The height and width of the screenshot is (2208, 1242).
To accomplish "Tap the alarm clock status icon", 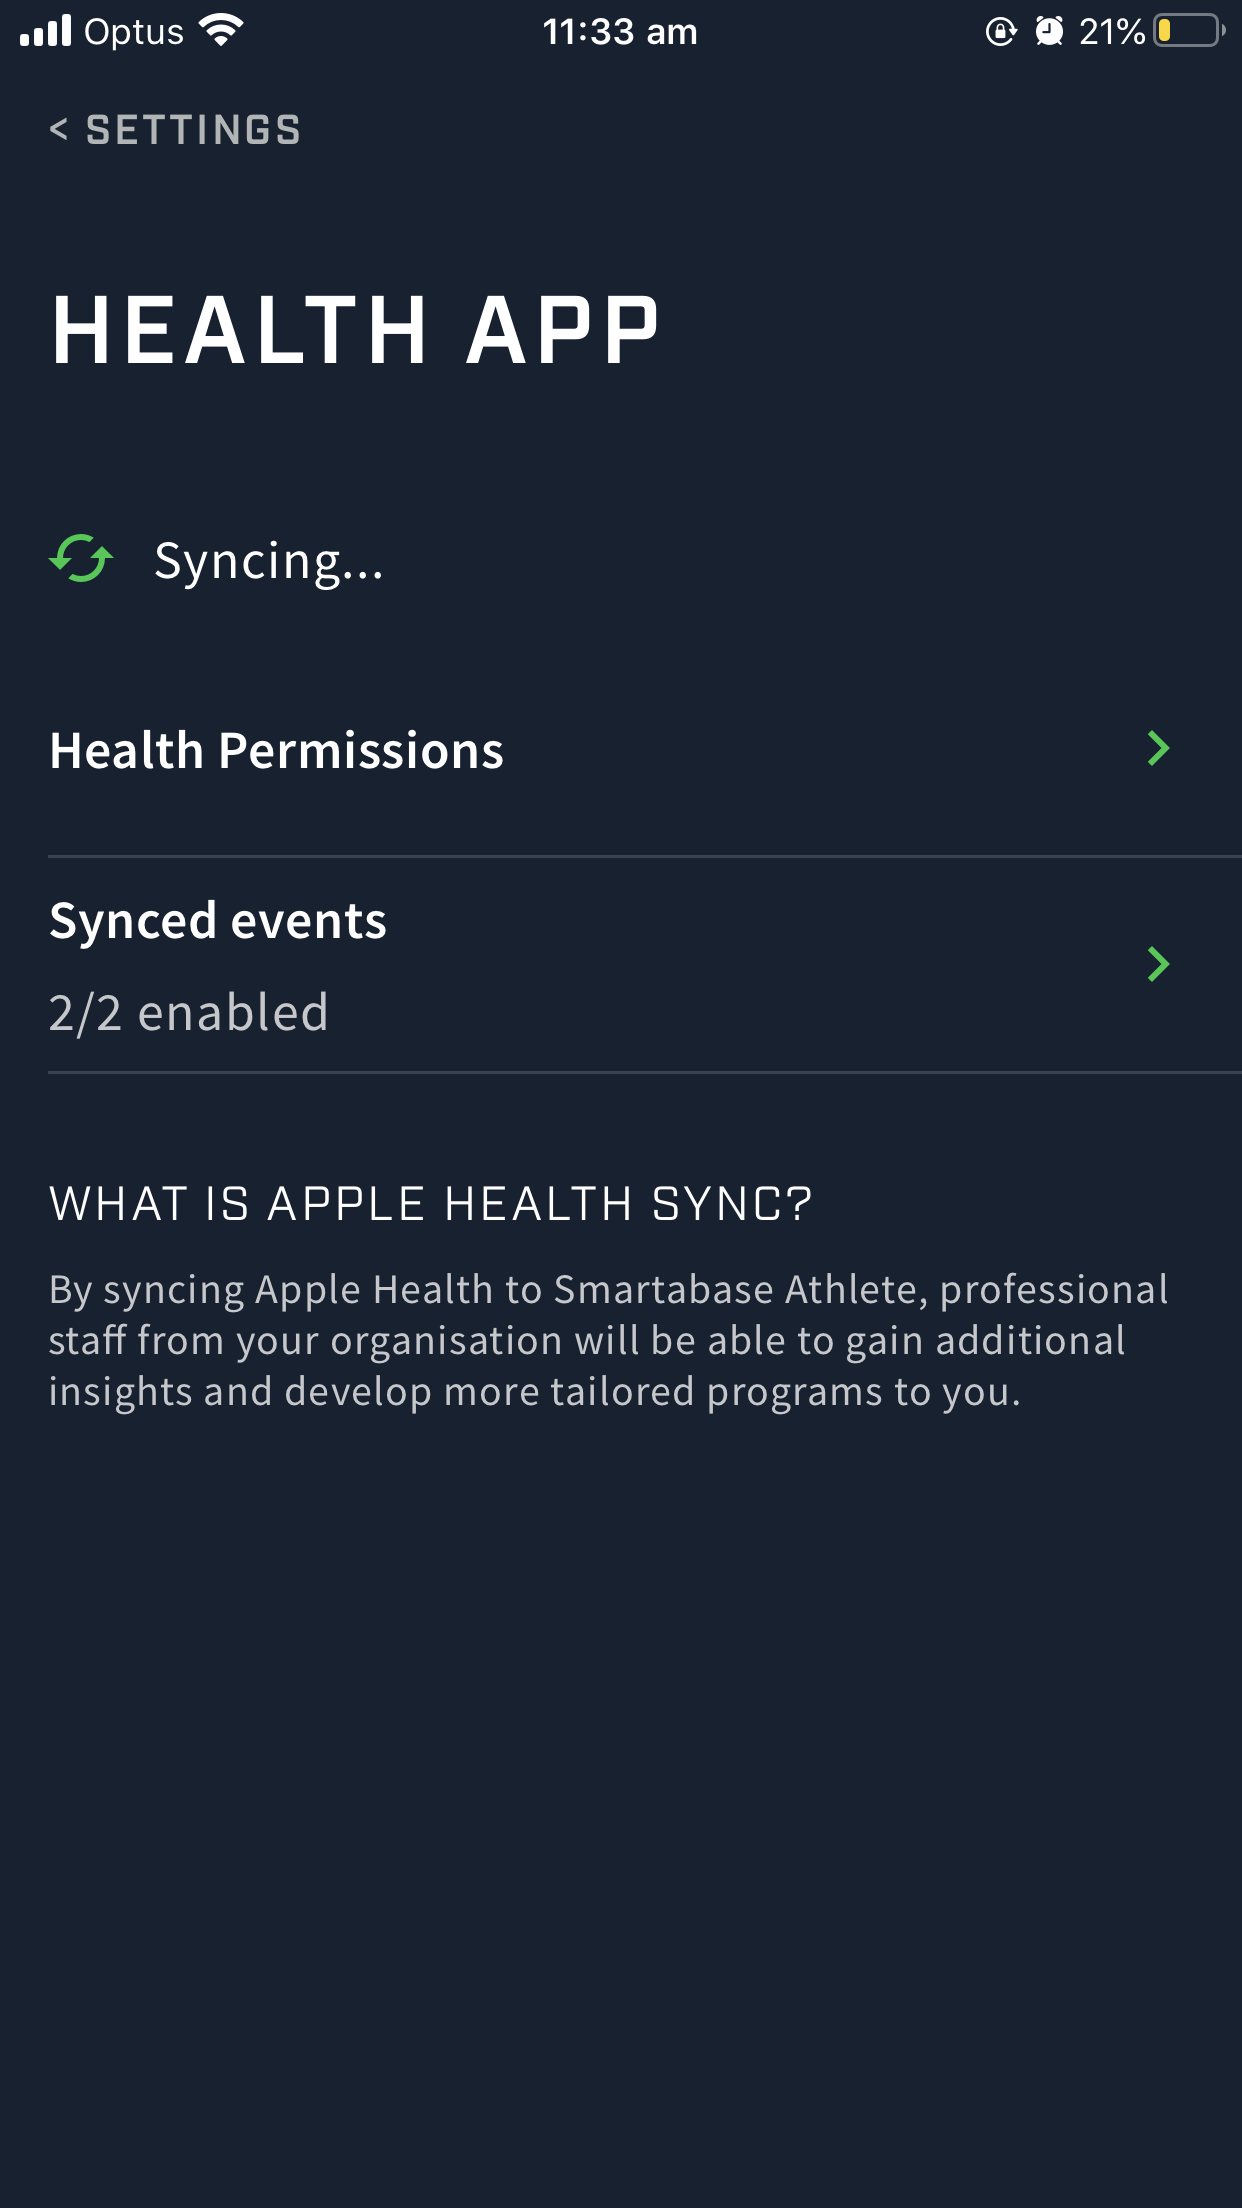I will [x=1049, y=31].
